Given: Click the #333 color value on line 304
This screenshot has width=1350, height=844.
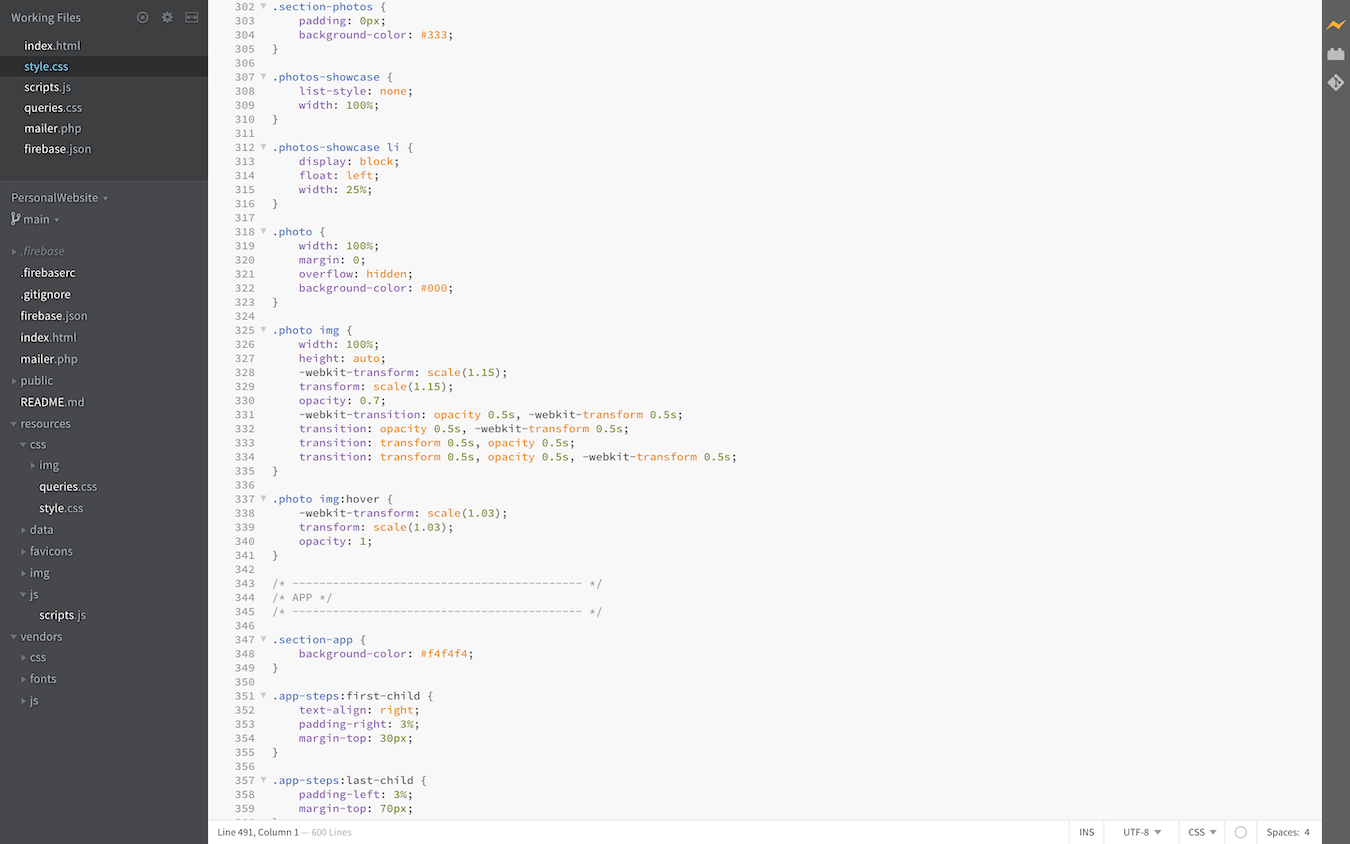Looking at the screenshot, I should coord(433,35).
